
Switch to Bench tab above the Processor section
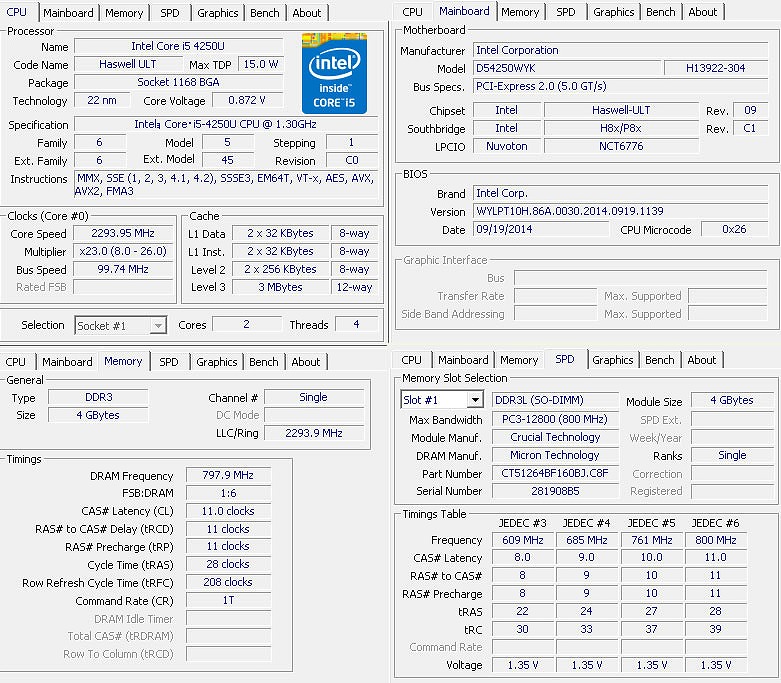click(x=265, y=13)
